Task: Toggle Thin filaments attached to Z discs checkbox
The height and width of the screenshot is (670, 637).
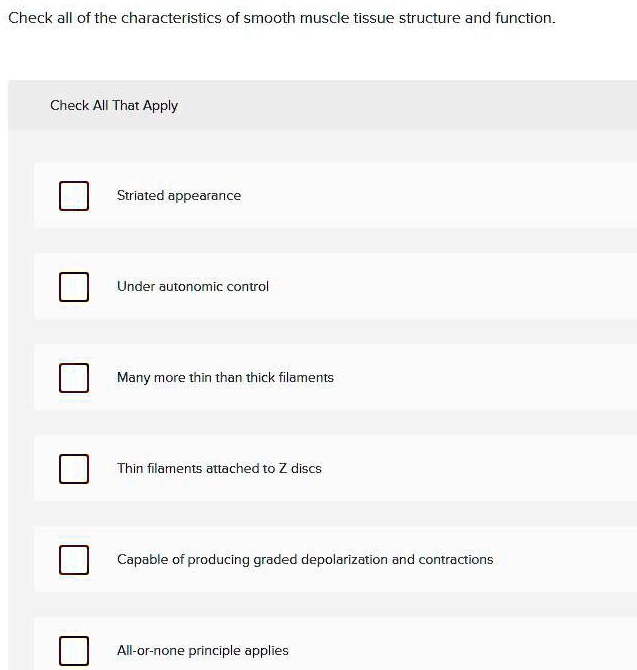Action: [x=73, y=468]
